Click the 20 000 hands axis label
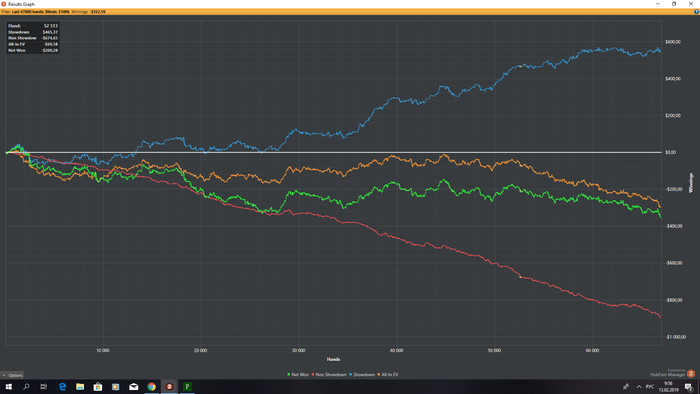Viewport: 700px width, 394px height. point(200,351)
